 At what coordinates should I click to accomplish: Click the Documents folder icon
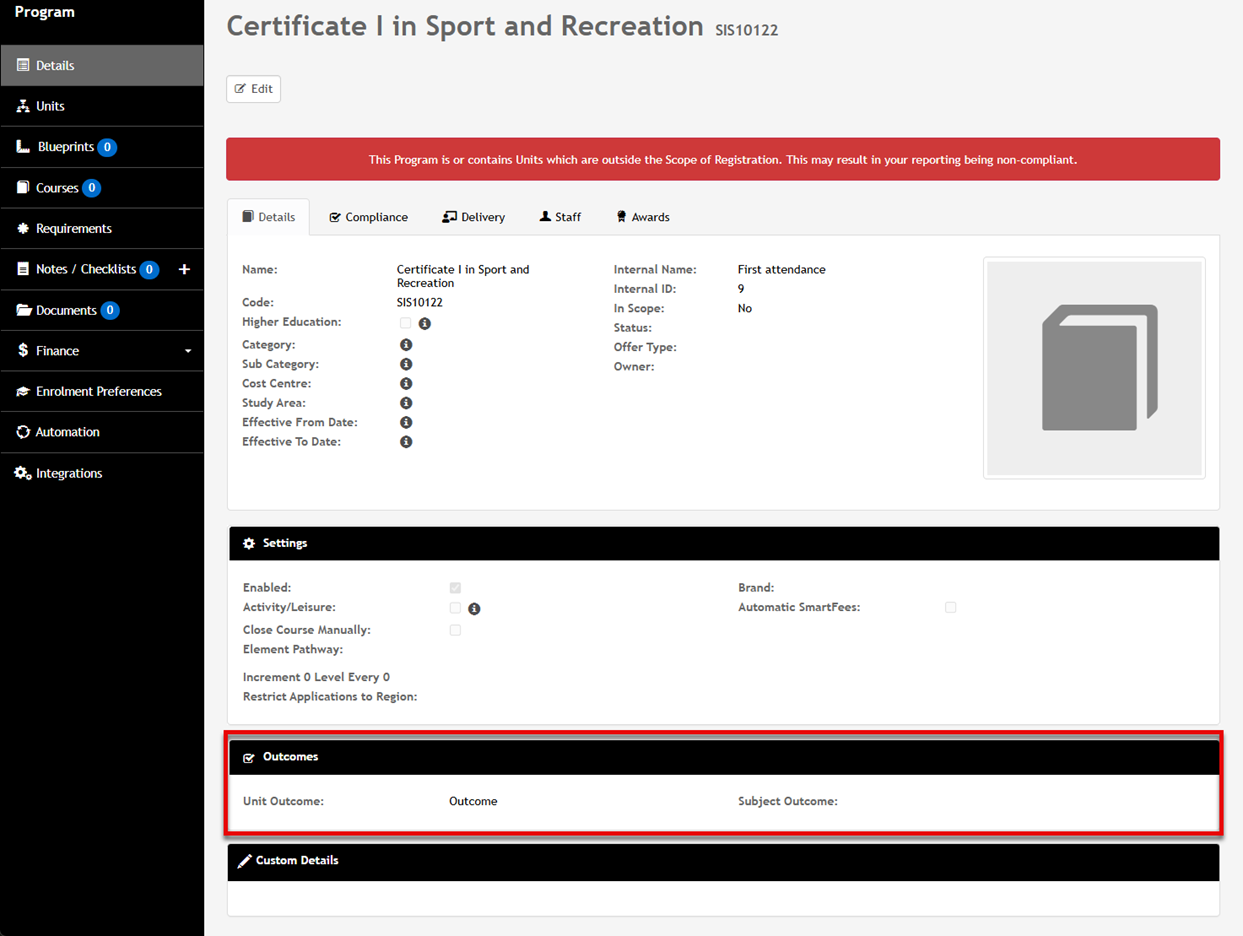point(24,311)
